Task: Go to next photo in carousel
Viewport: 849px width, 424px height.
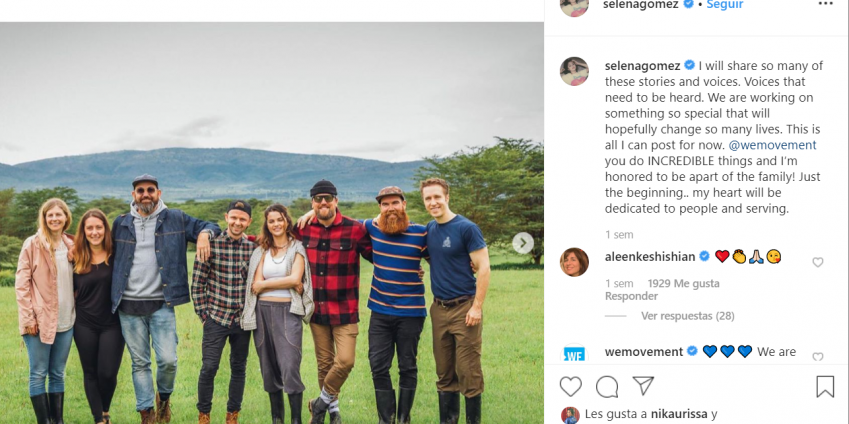Action: 523,243
